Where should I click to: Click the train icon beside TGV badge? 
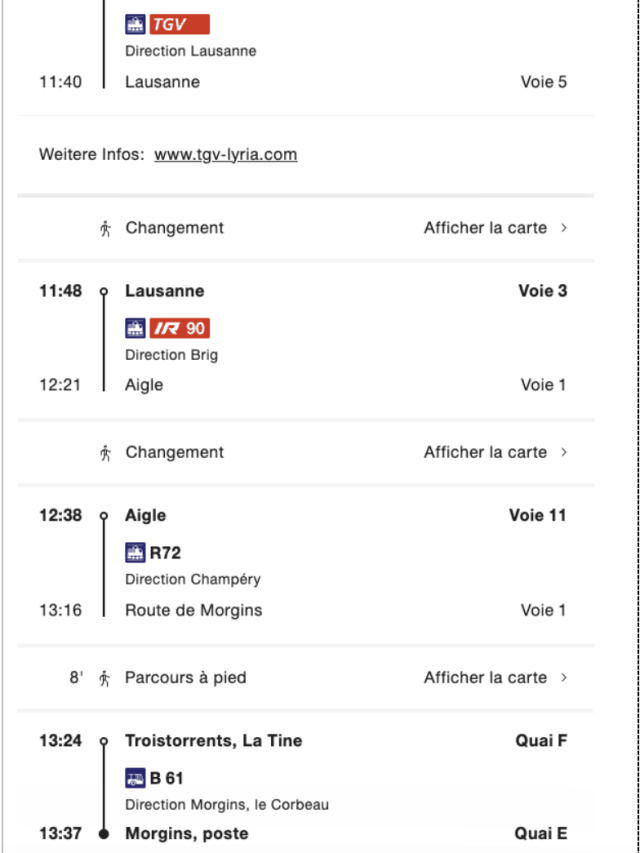coord(136,24)
